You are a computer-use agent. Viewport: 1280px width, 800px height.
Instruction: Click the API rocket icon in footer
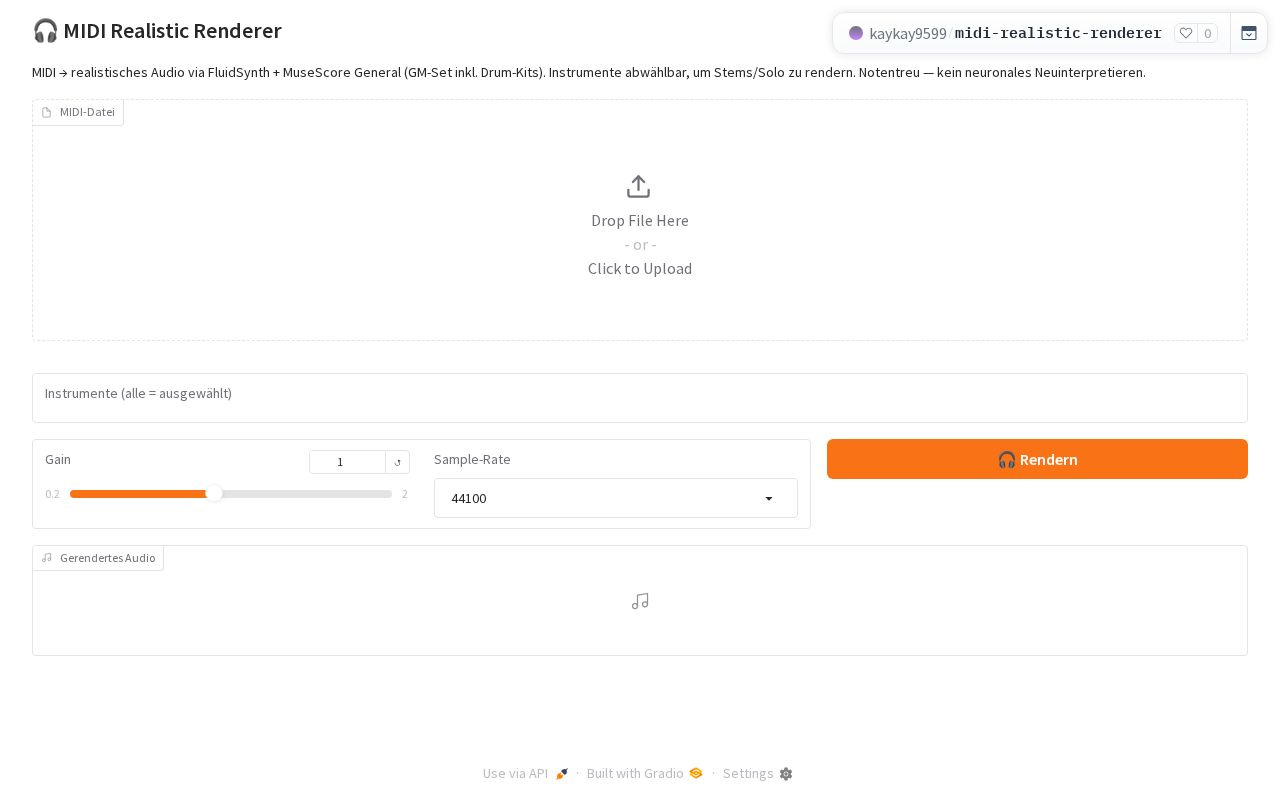click(562, 774)
